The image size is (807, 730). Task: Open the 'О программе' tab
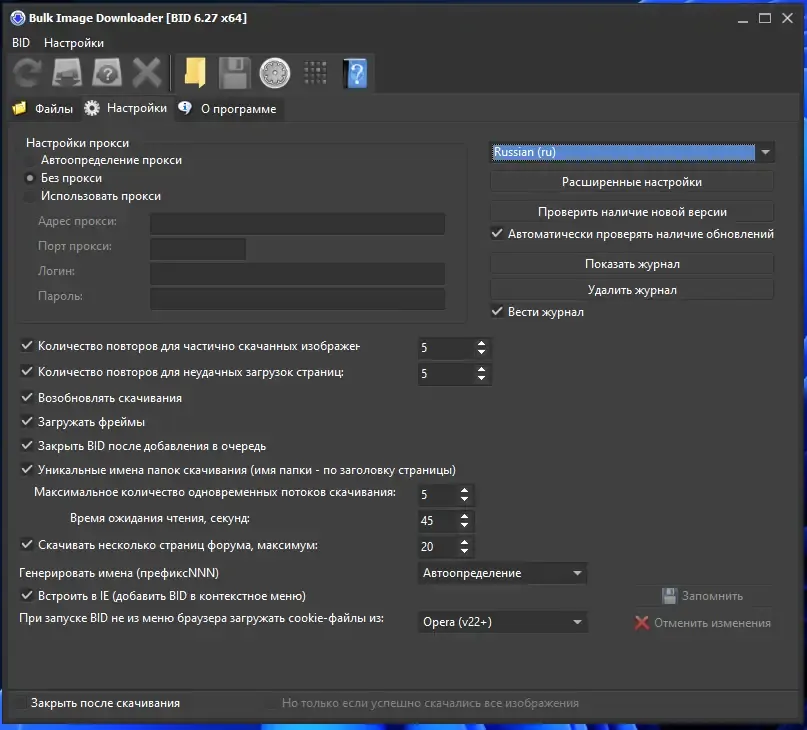point(228,109)
